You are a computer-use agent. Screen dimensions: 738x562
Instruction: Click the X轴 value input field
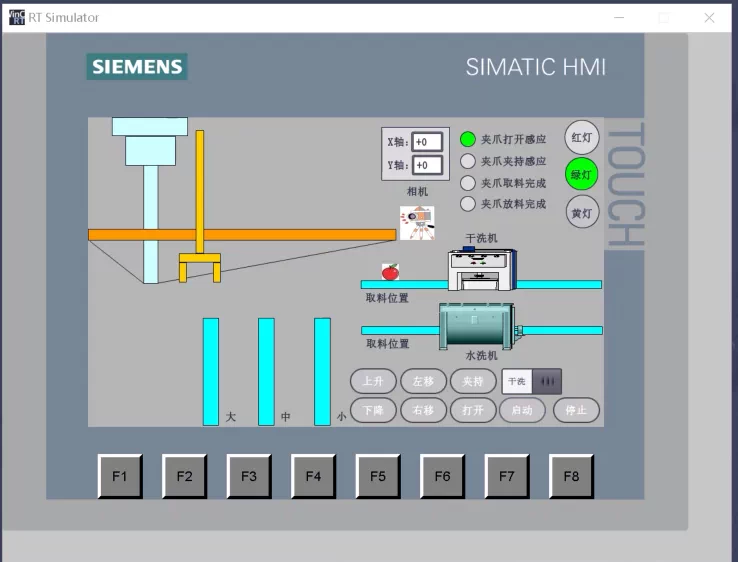(427, 142)
